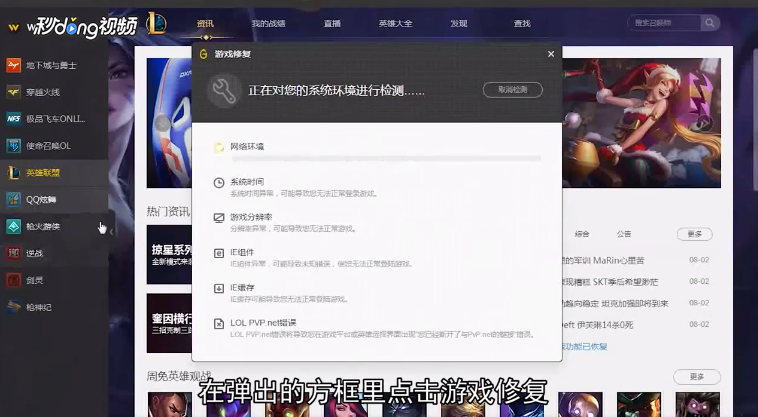Viewport: 758px width, 417px height.
Task: Open 枪神纪 game icon
Action: [x=14, y=307]
